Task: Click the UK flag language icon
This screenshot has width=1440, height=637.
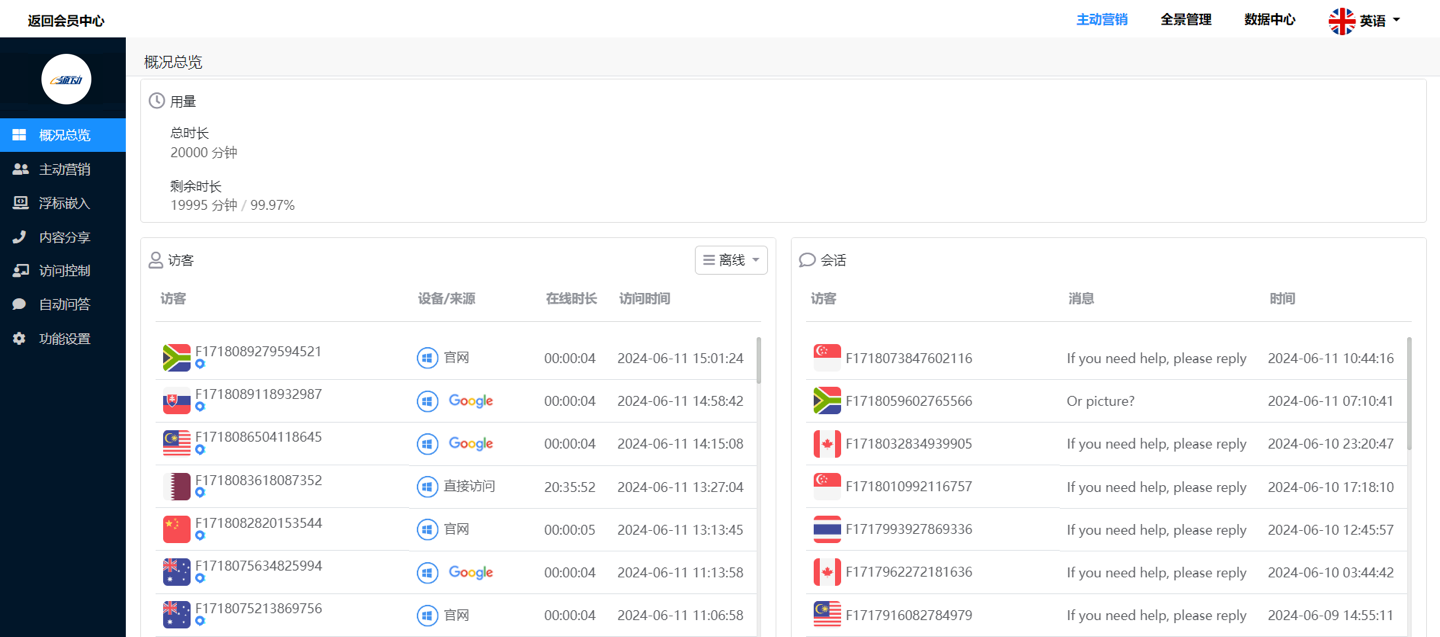Action: pyautogui.click(x=1342, y=20)
